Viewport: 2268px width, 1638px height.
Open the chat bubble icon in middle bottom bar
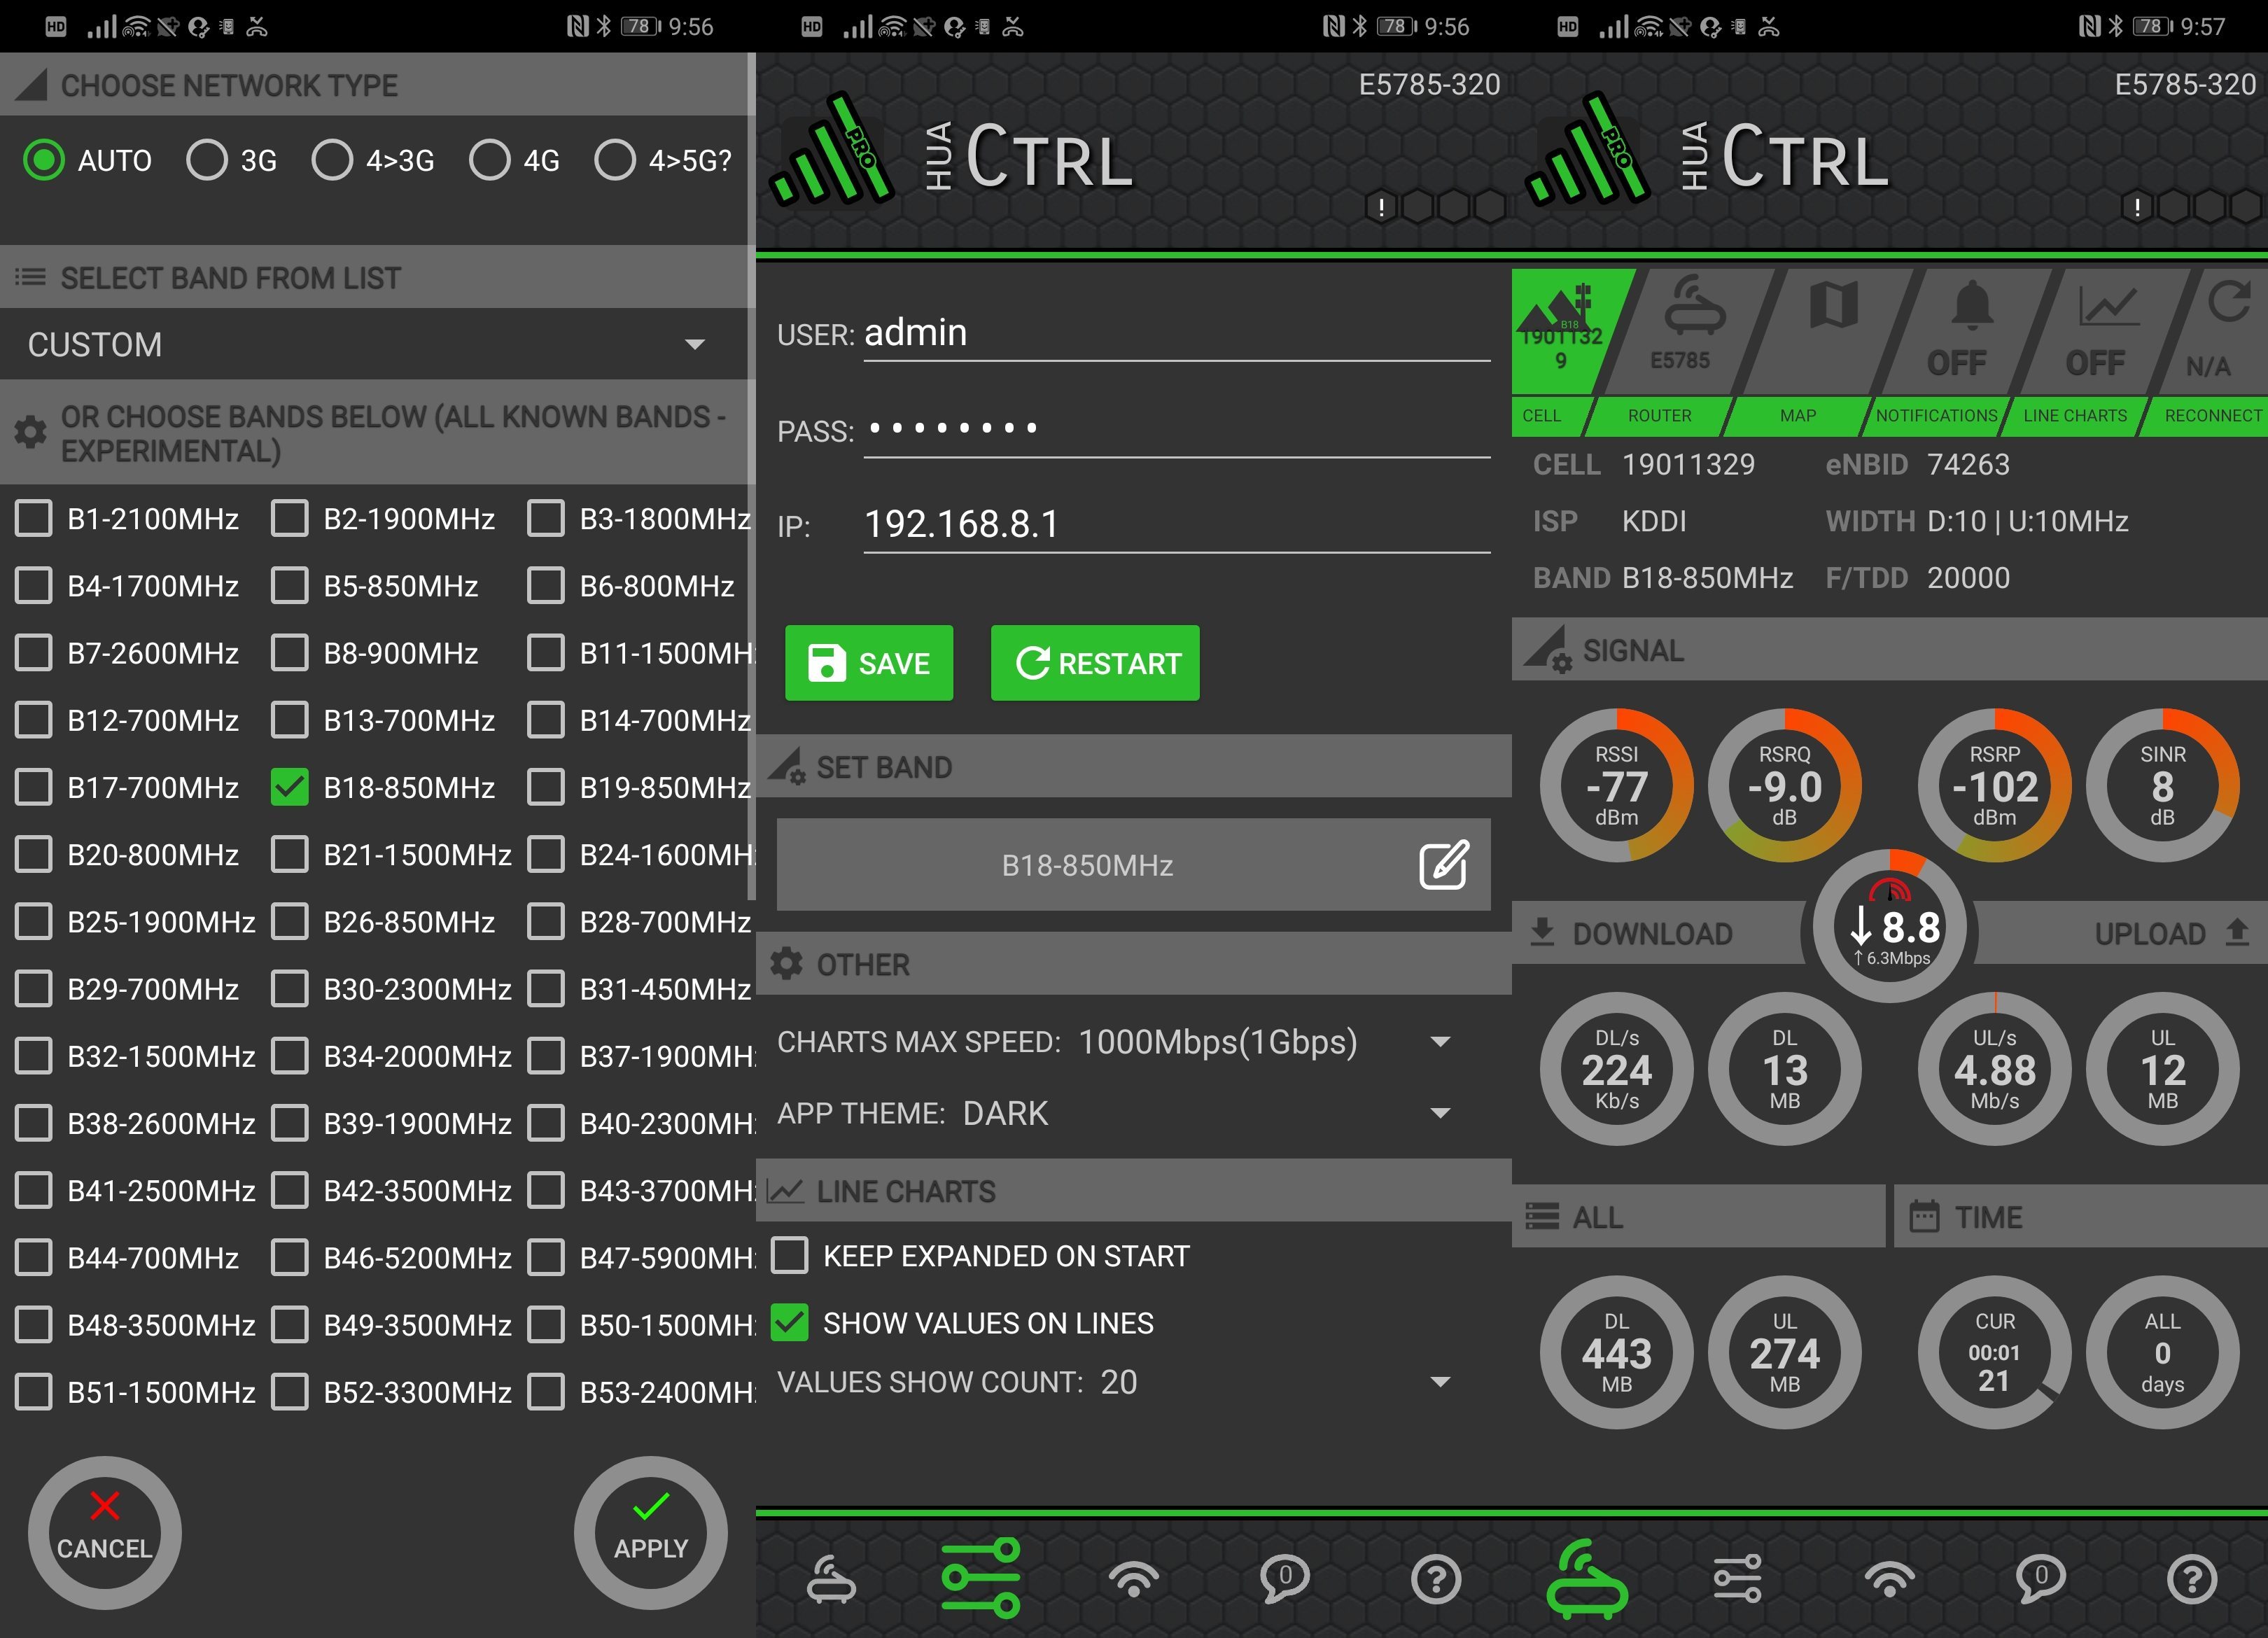click(1285, 1579)
